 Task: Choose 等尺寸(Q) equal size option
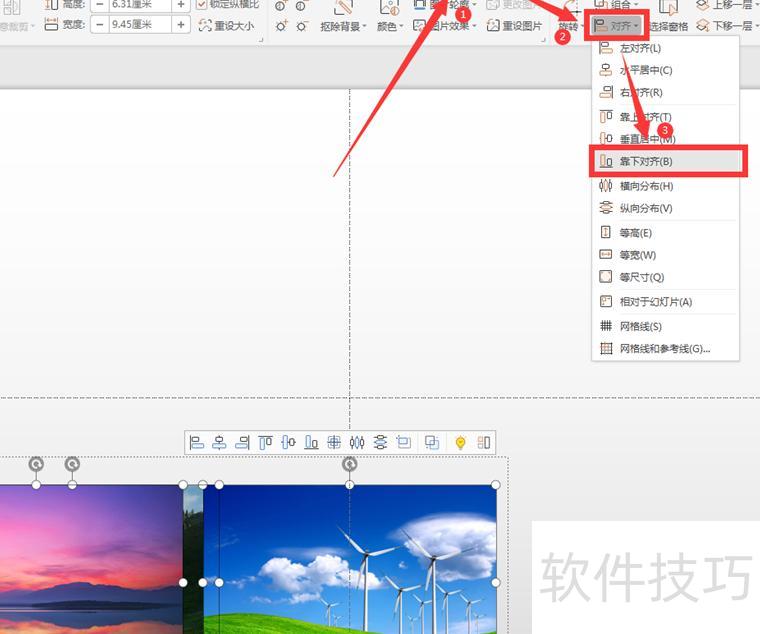click(x=665, y=277)
